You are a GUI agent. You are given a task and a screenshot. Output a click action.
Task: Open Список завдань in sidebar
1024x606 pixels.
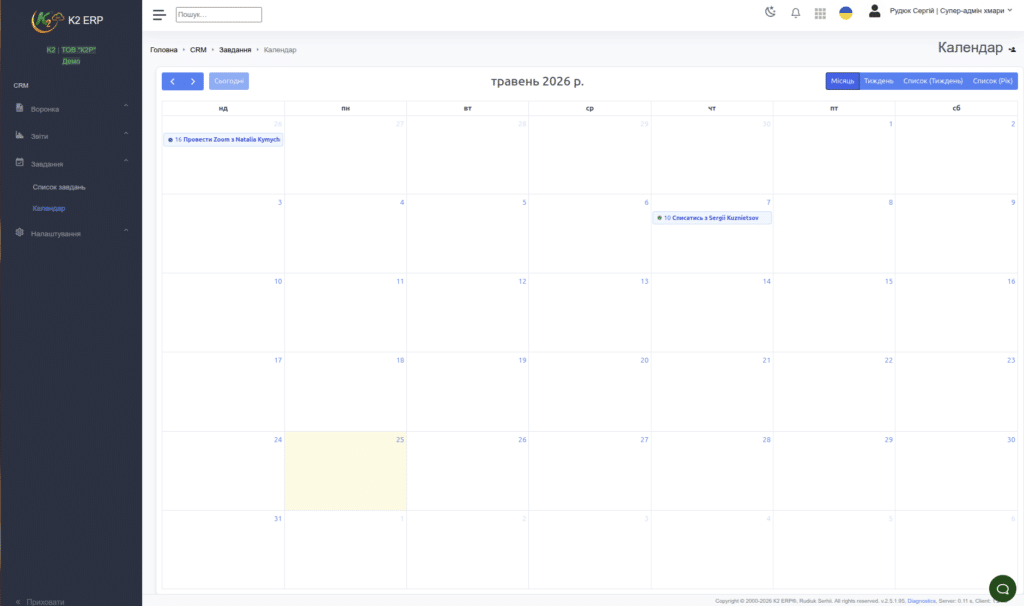(59, 187)
